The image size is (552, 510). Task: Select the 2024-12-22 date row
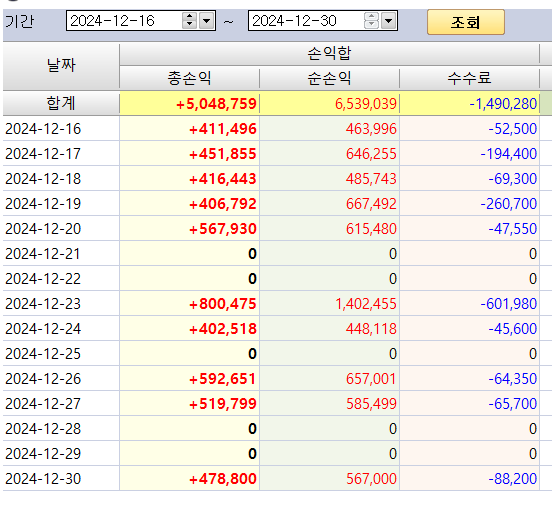43,279
